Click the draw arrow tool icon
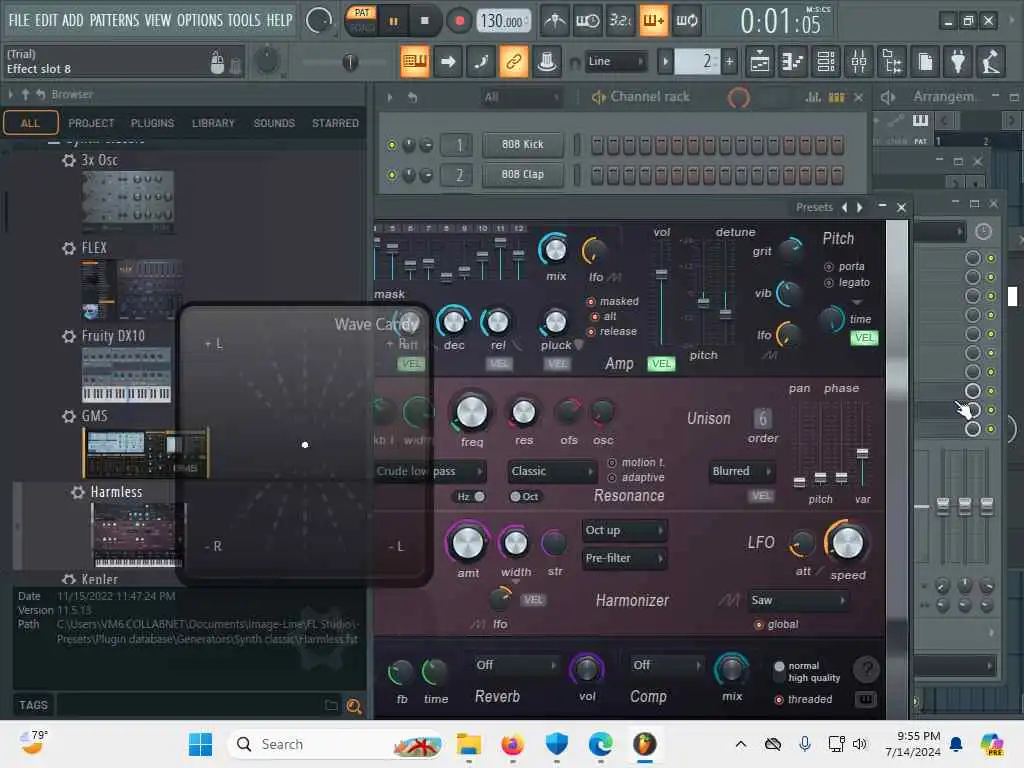Viewport: 1024px width, 768px height. click(448, 62)
